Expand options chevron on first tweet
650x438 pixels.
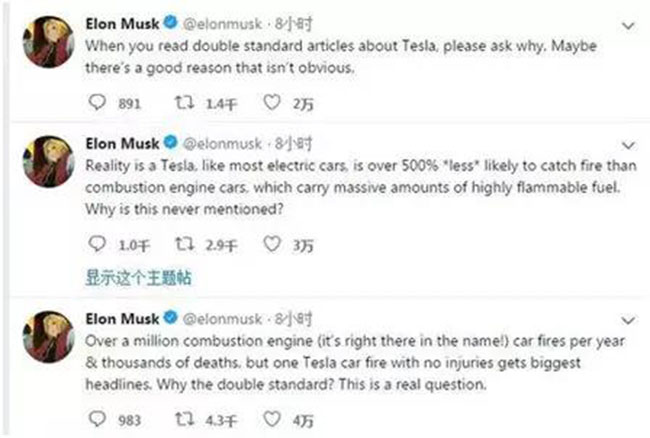click(628, 26)
